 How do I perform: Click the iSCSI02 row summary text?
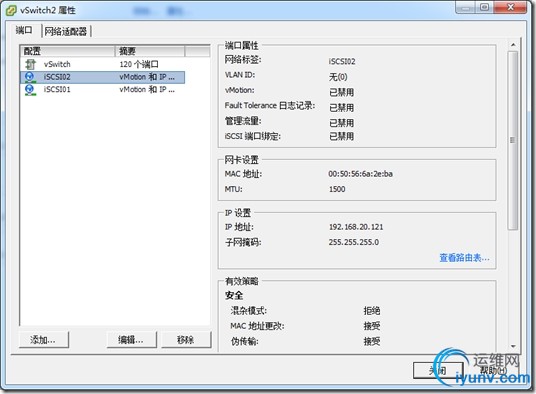tap(147, 77)
